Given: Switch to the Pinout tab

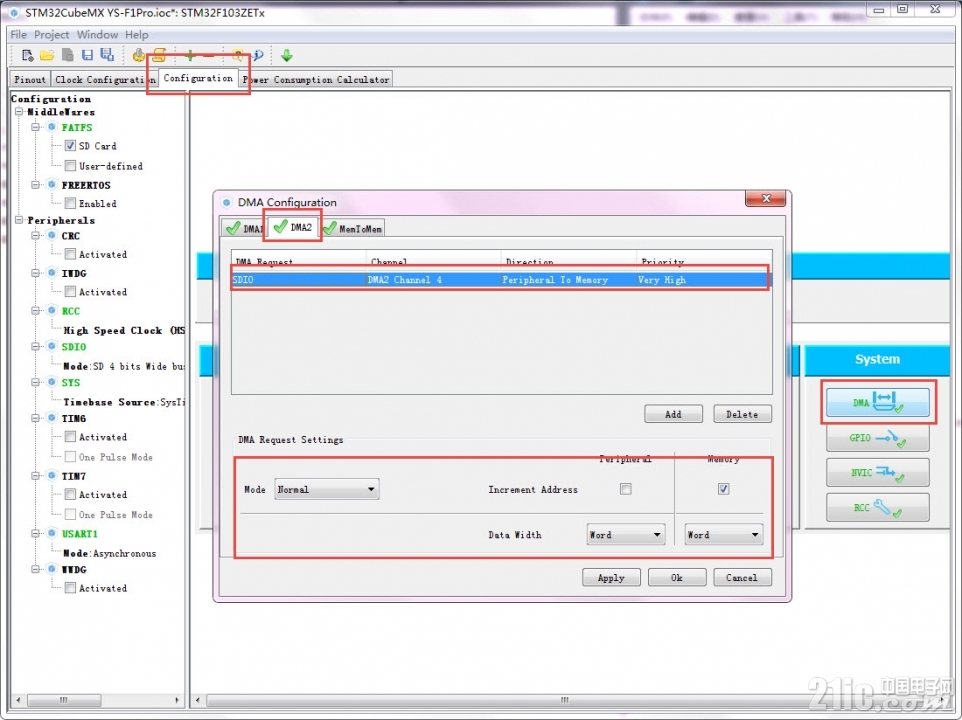Looking at the screenshot, I should click(30, 80).
